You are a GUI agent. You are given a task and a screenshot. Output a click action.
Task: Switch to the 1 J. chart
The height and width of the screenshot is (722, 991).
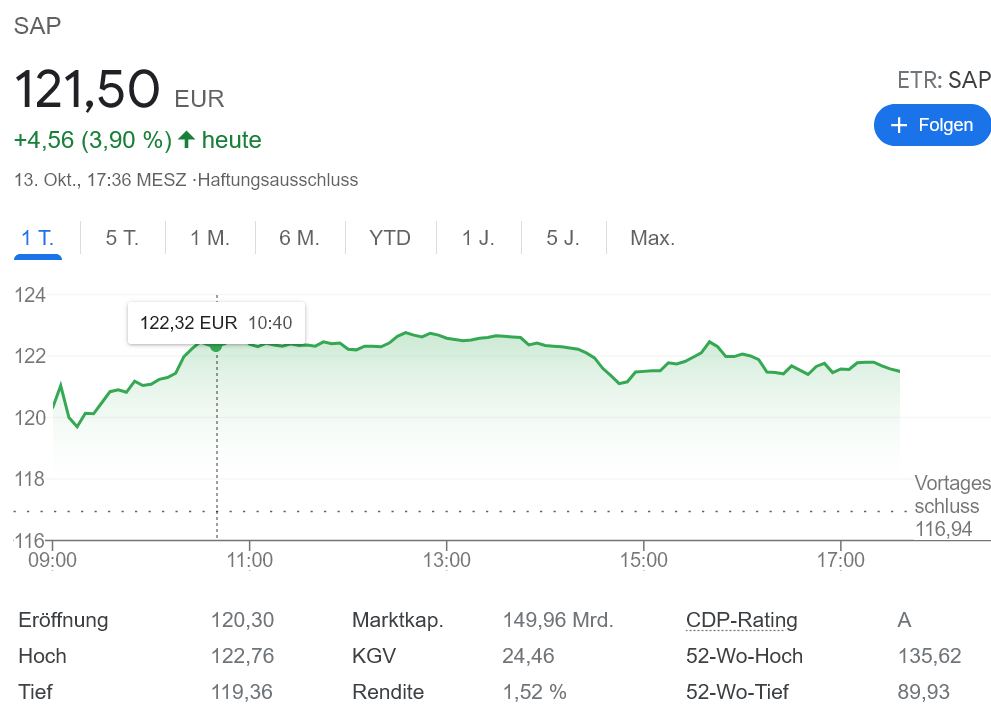pyautogui.click(x=478, y=238)
